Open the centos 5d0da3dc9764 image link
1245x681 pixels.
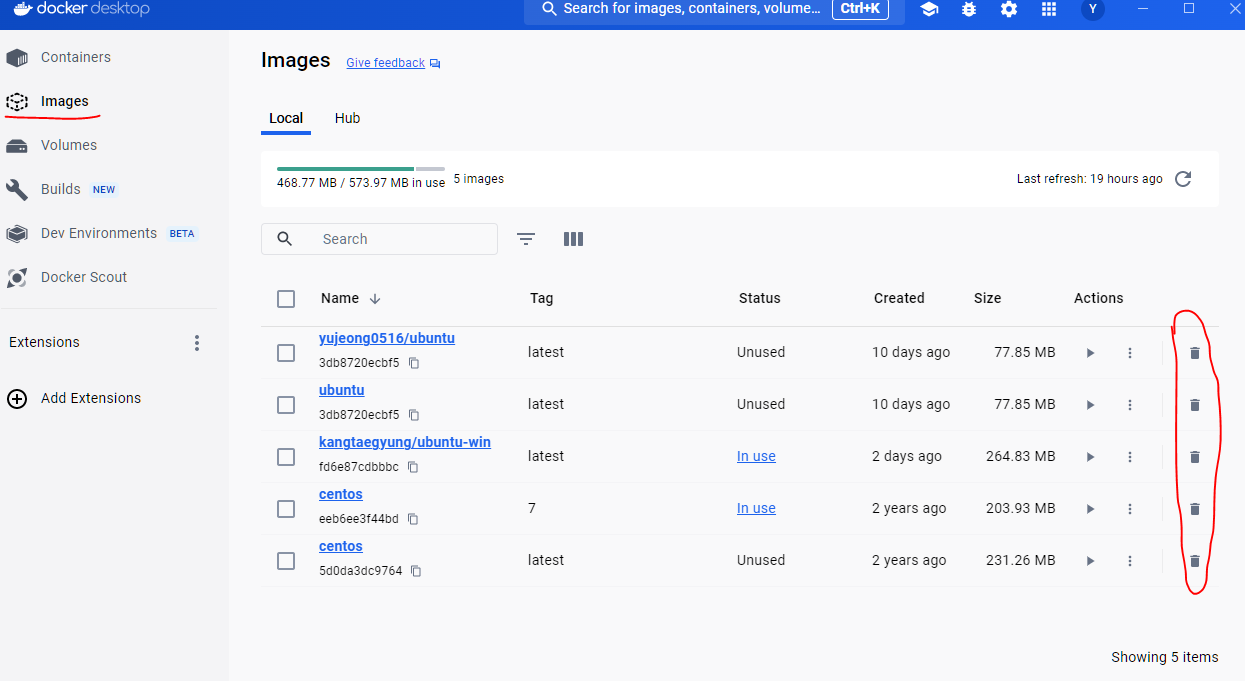[341, 546]
